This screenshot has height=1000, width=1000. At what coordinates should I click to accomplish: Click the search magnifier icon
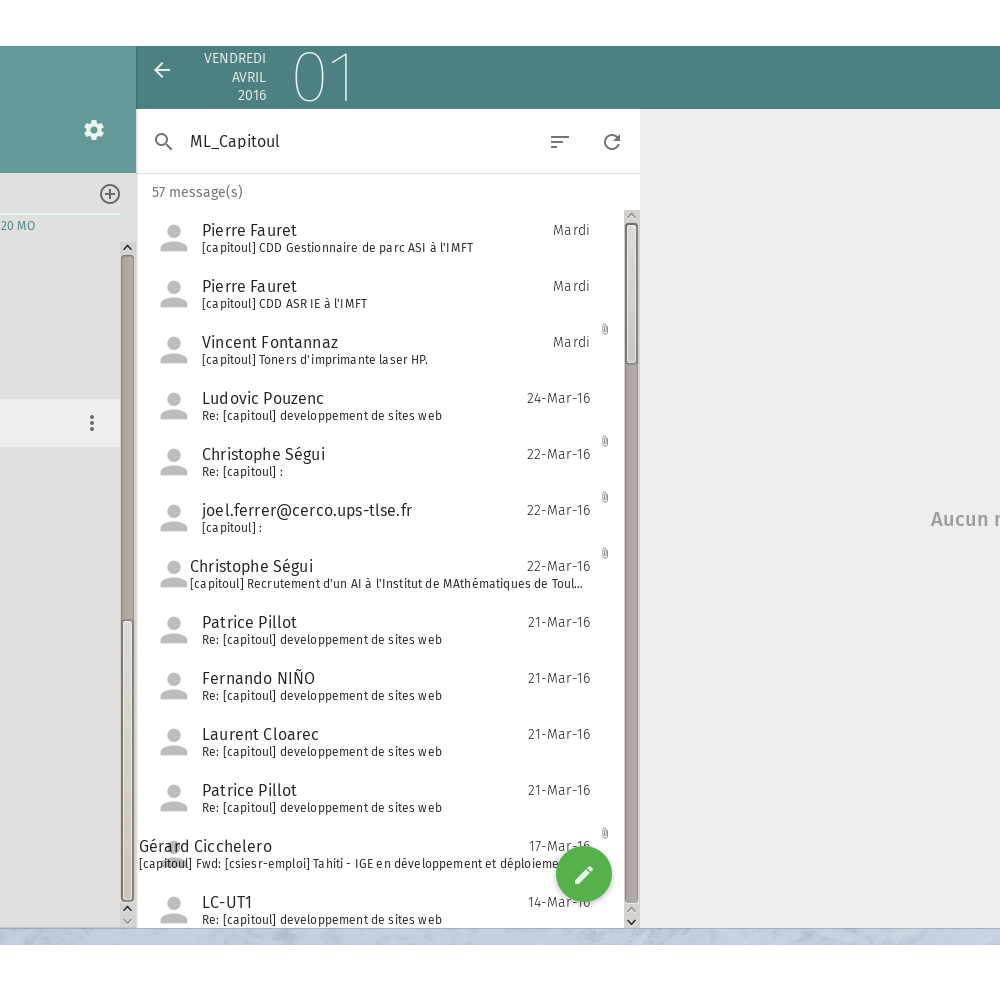click(x=164, y=142)
